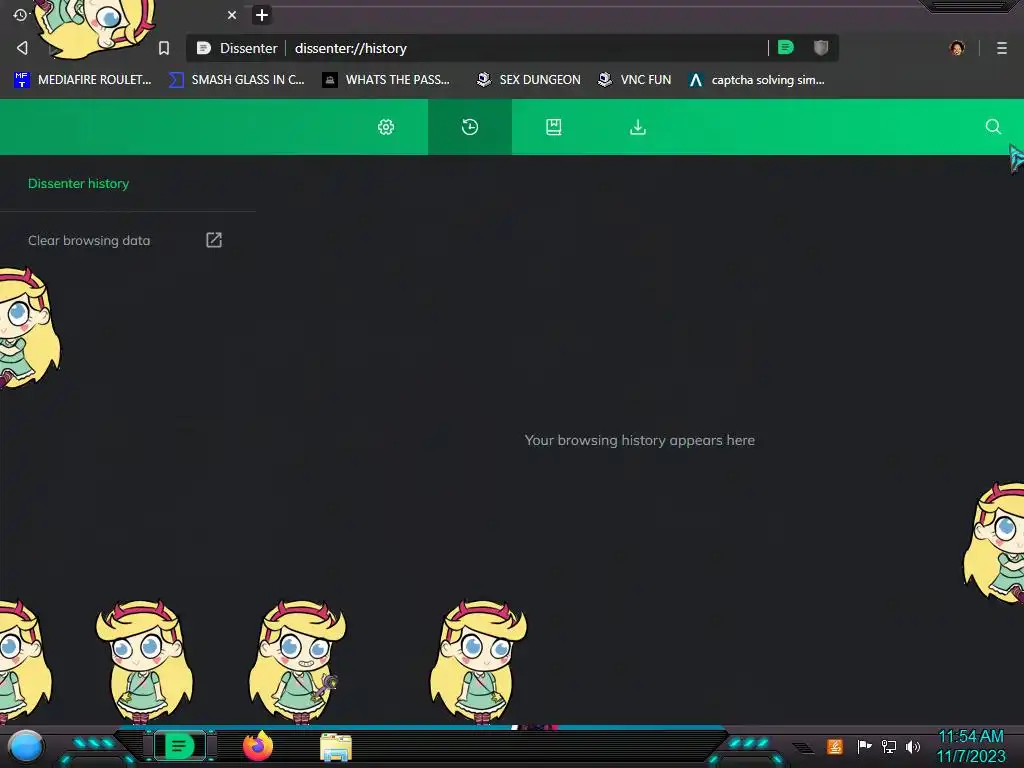Click the Shields icon in address bar
The width and height of the screenshot is (1024, 768).
pyautogui.click(x=821, y=47)
